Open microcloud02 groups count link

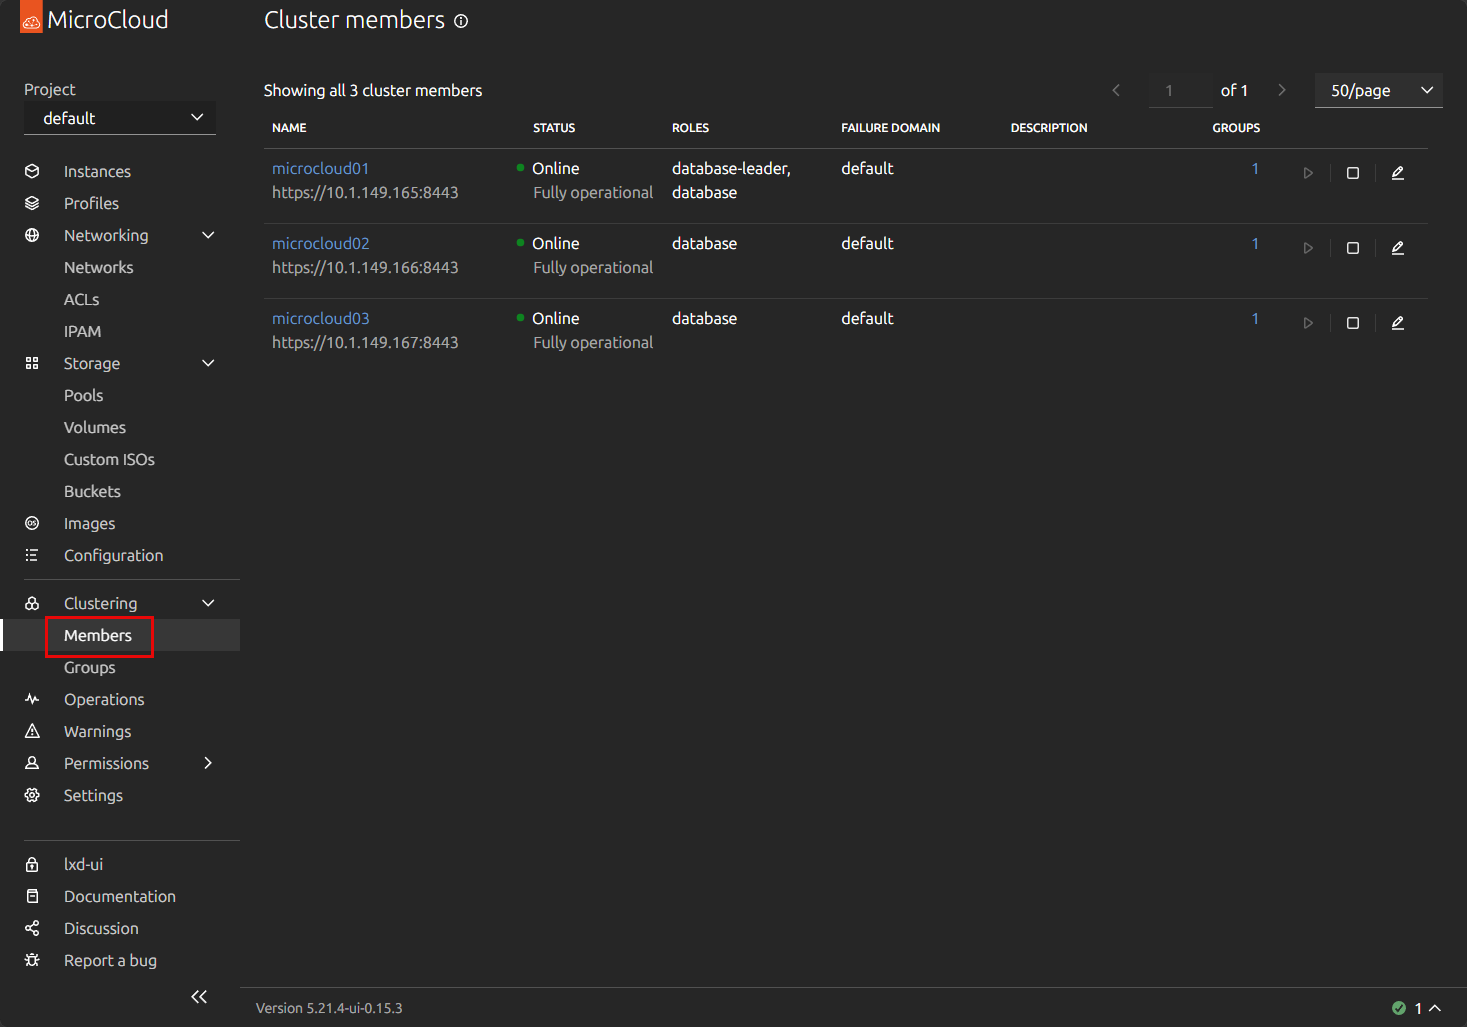[1255, 243]
